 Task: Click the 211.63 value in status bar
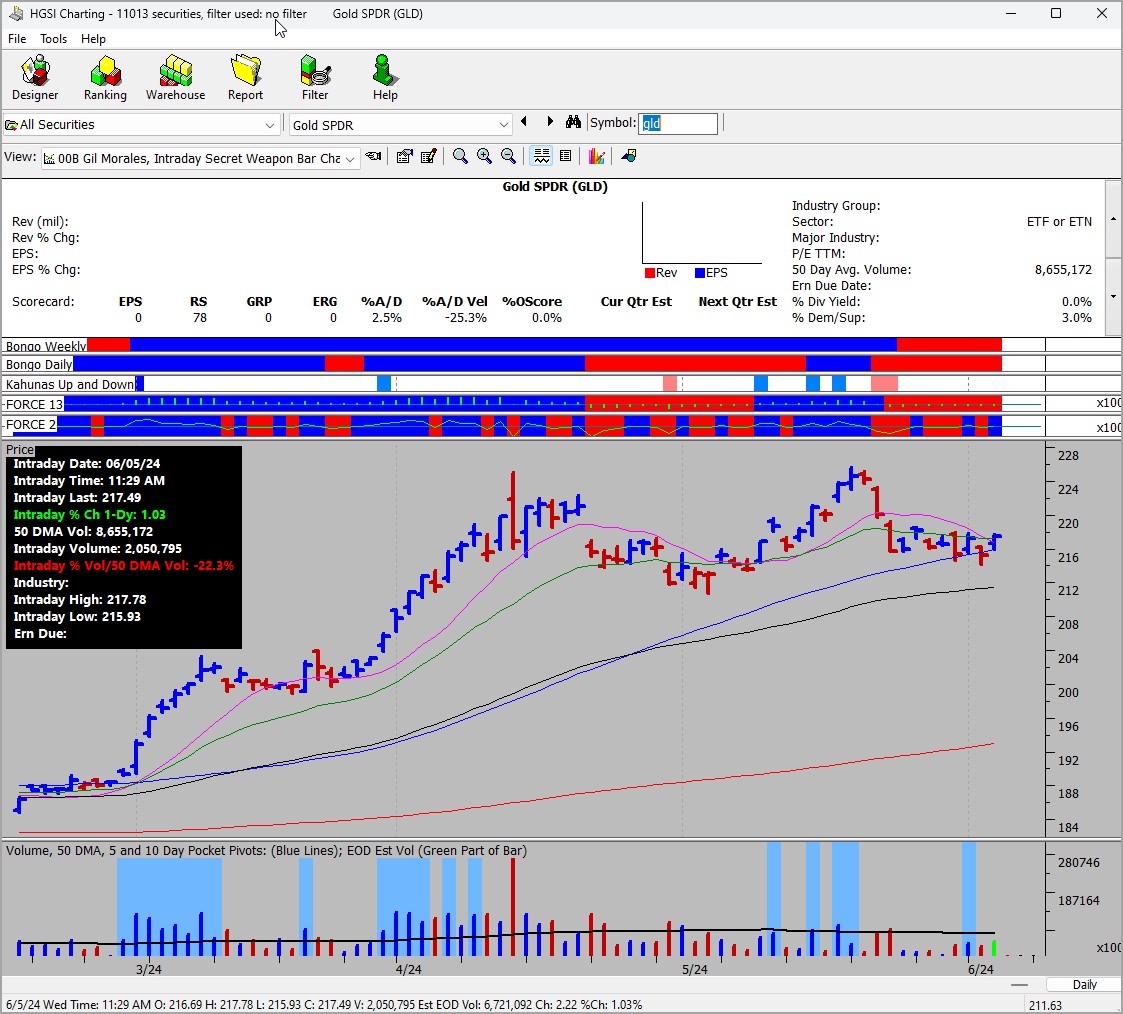(x=1045, y=1005)
